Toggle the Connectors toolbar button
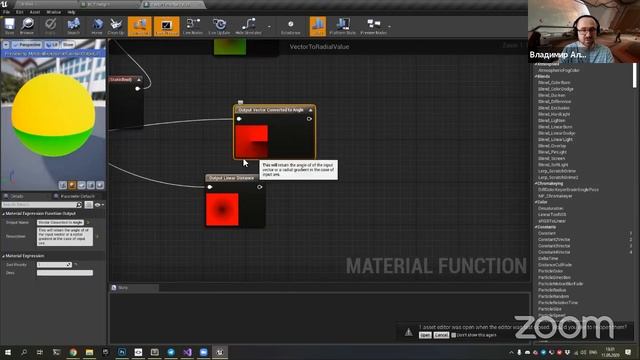 pos(140,26)
